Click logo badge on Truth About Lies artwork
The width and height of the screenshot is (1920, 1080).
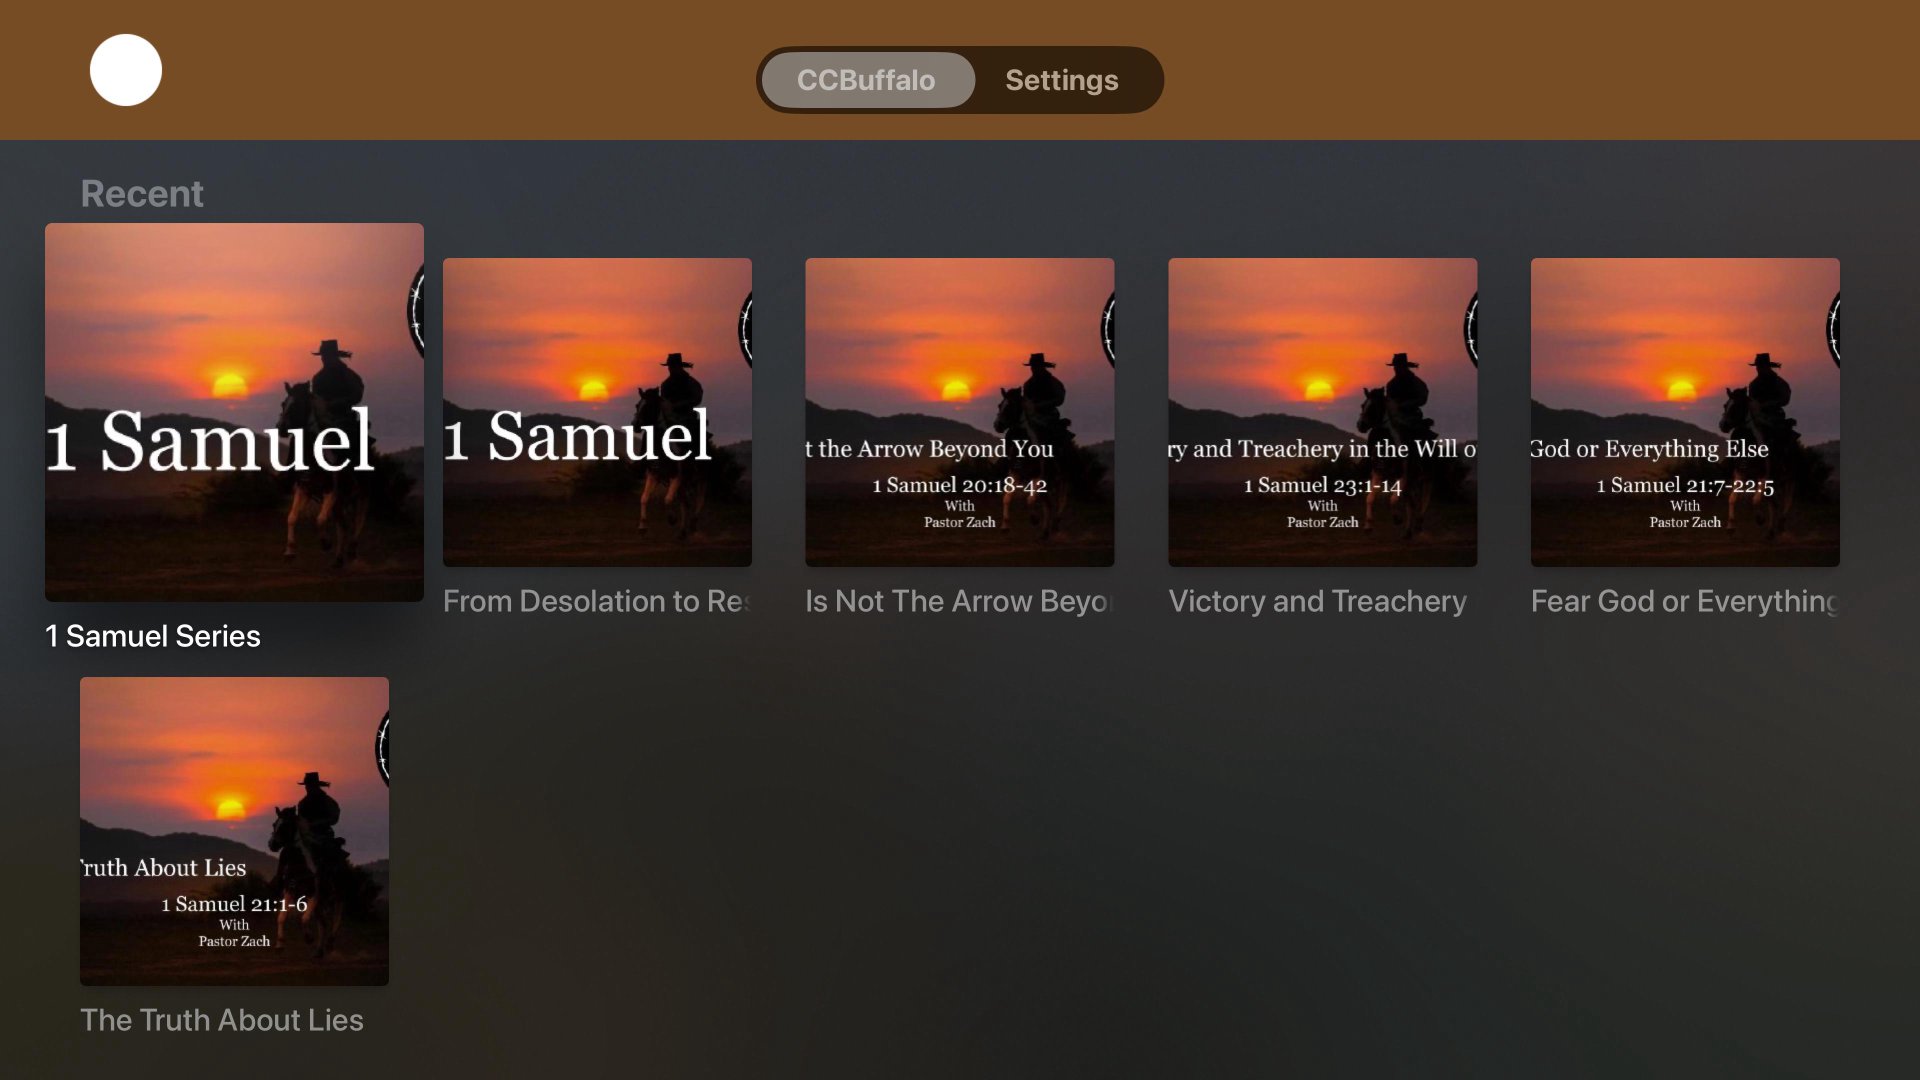382,748
